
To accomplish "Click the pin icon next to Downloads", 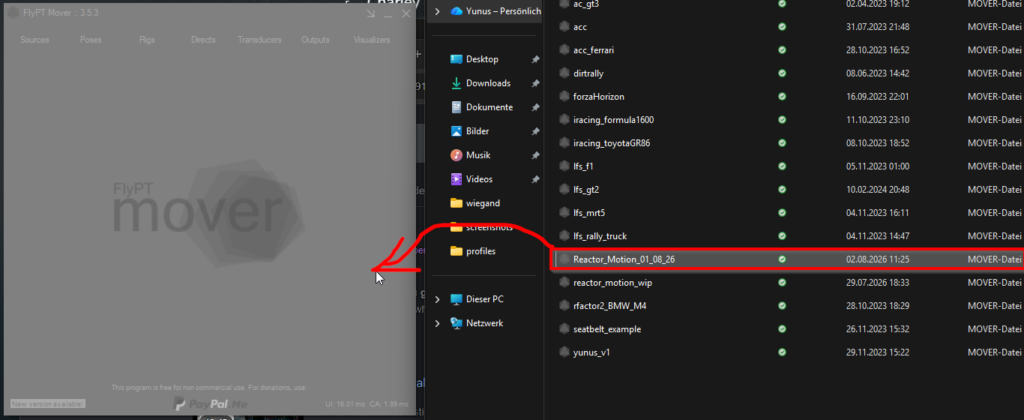I will 536,84.
